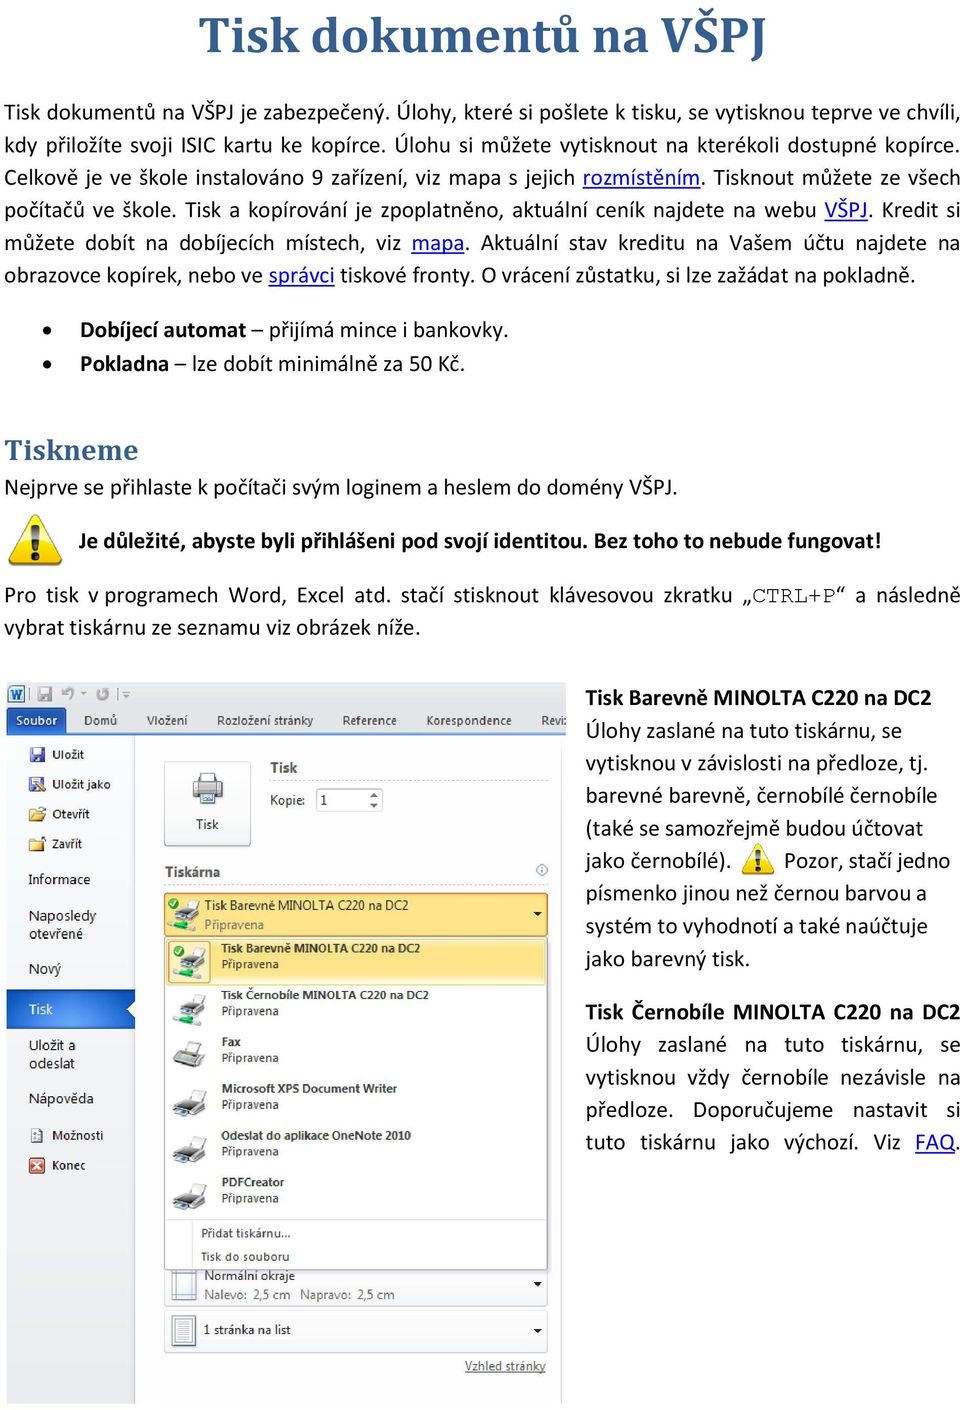The width and height of the screenshot is (960, 1410).
Task: Click the Možnosti options icon
Action: click(37, 1136)
